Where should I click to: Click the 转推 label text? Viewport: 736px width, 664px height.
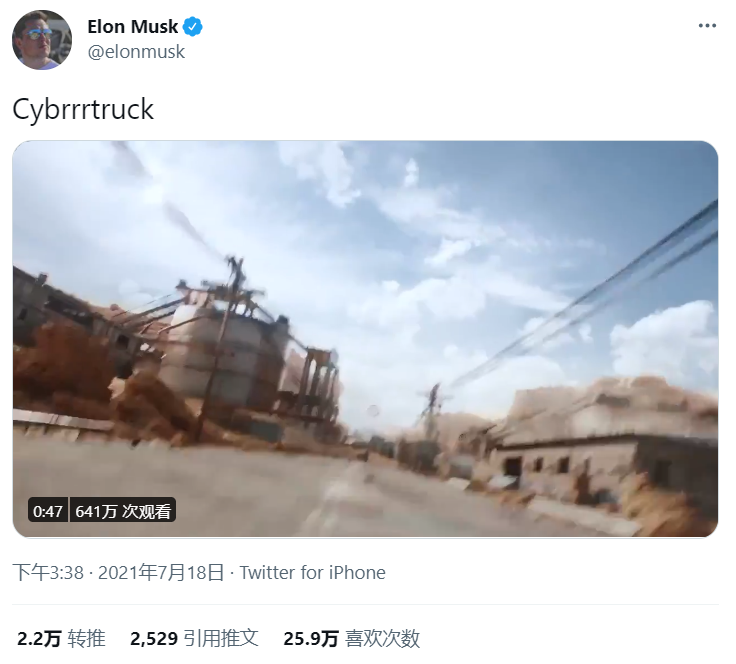[86, 639]
